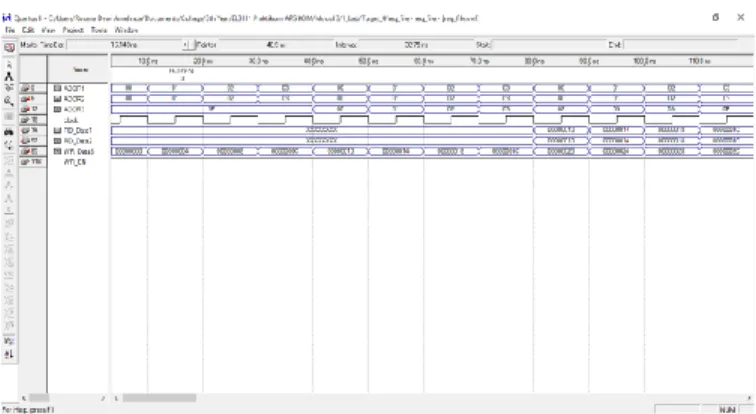The image size is (756, 414).
Task: Click the Start time field
Action: click(x=548, y=45)
